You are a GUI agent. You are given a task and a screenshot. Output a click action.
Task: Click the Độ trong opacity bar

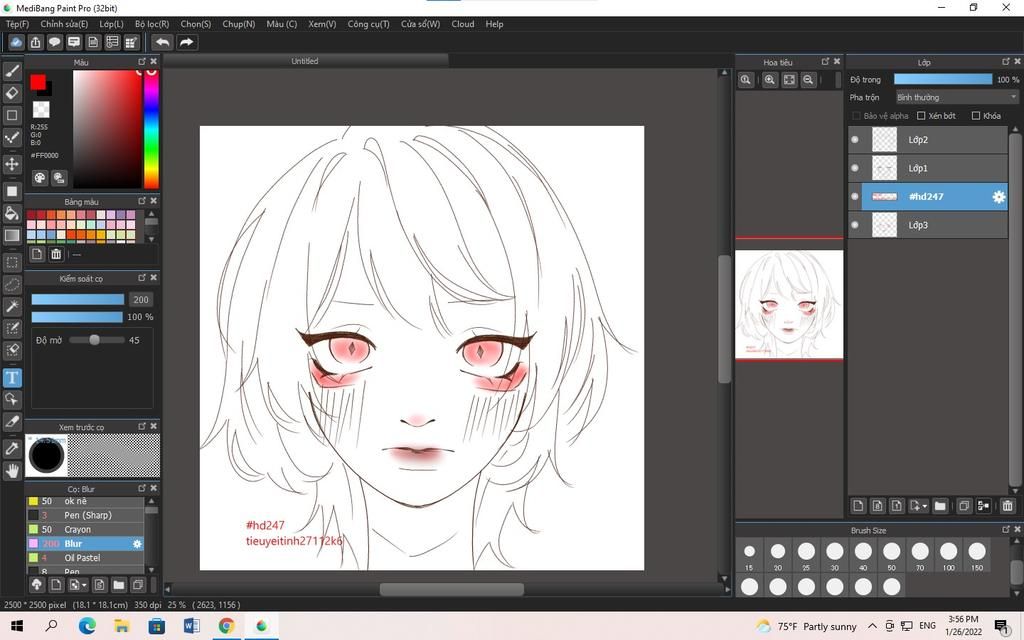(x=943, y=80)
